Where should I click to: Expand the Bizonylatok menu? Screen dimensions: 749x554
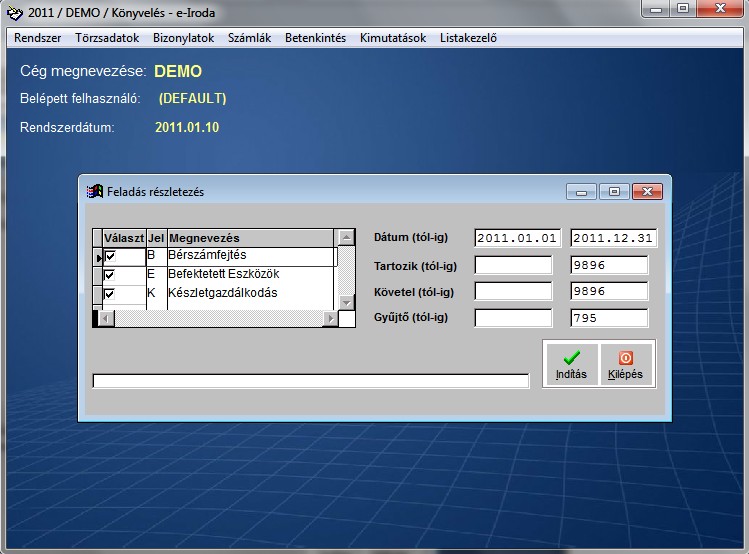pyautogui.click(x=184, y=38)
